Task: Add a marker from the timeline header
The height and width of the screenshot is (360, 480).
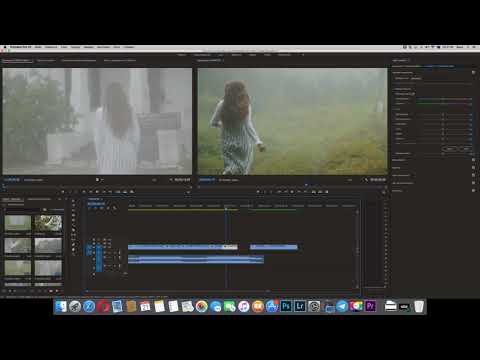Action: click(x=108, y=208)
